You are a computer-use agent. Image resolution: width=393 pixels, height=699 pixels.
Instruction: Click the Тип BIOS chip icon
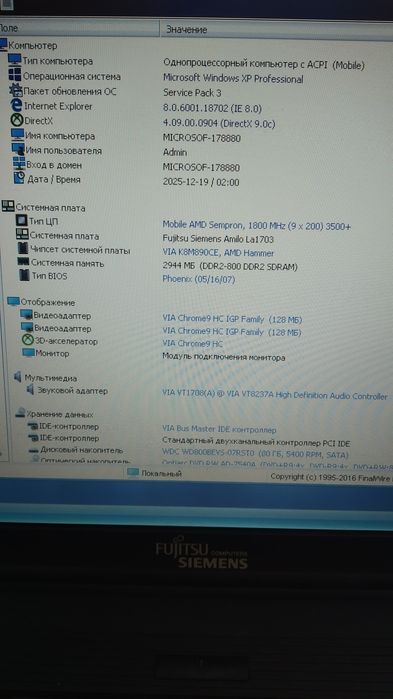point(25,275)
